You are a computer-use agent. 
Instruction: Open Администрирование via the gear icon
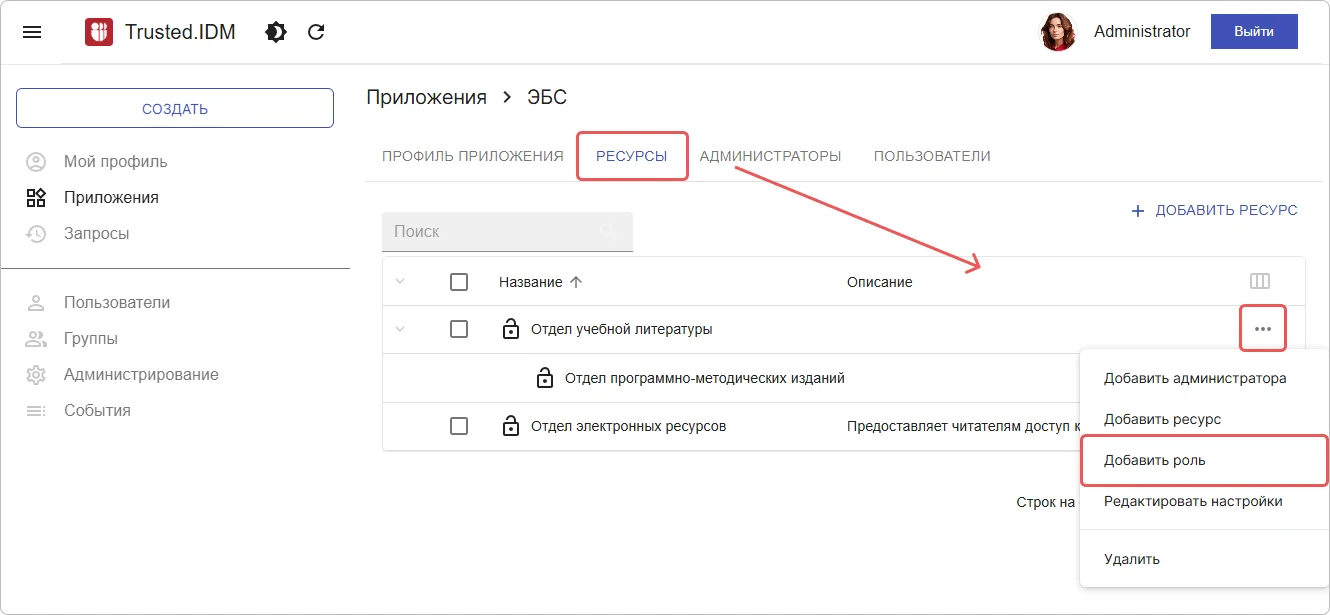pyautogui.click(x=36, y=375)
